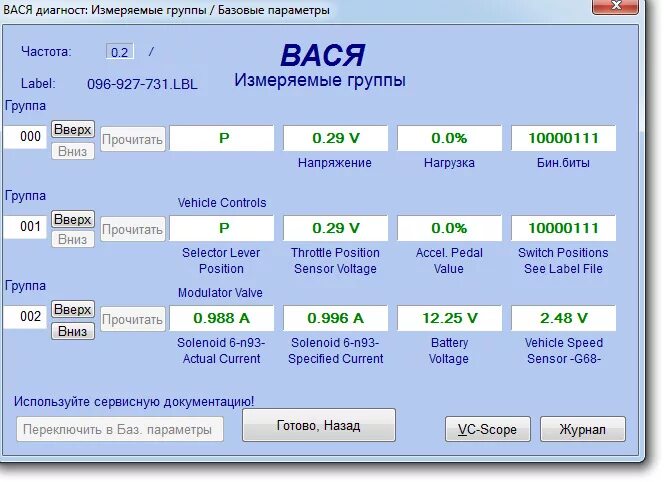Click Переключить в Баз. параметры
664x482 pixels.
click(x=120, y=429)
